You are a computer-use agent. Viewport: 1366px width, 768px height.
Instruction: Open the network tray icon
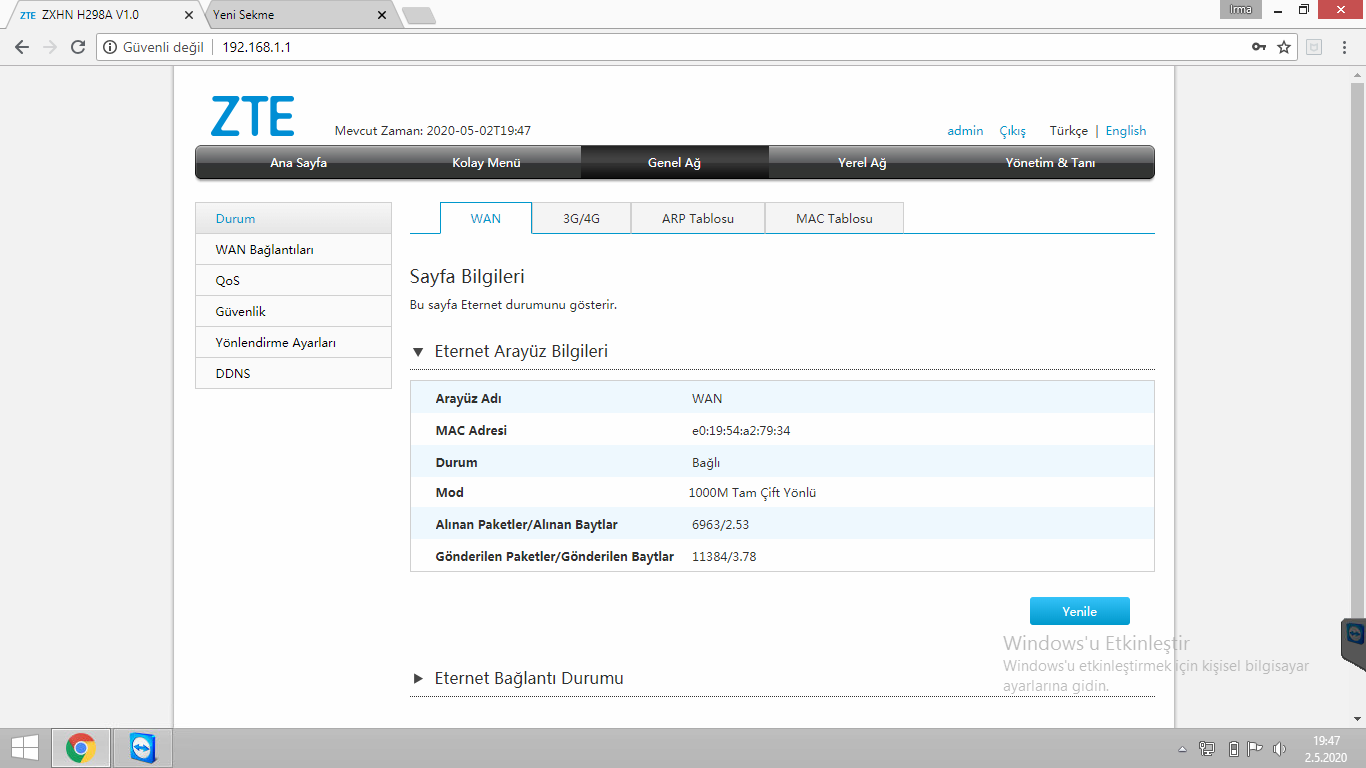1207,749
